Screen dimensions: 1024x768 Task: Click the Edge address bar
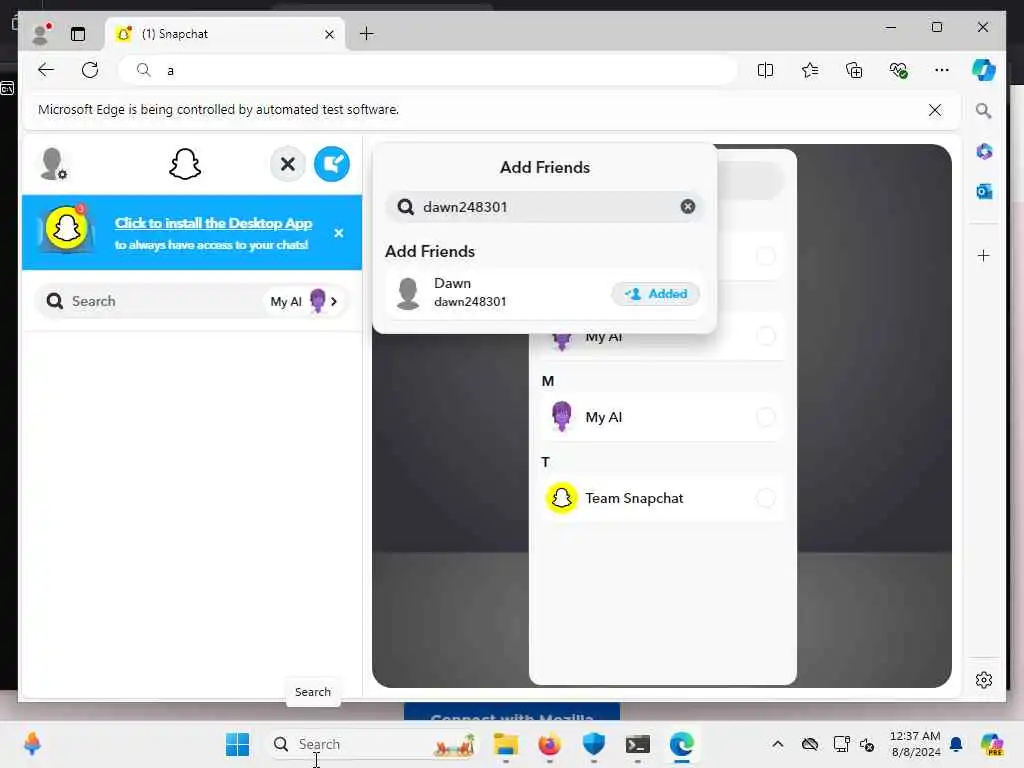point(428,70)
